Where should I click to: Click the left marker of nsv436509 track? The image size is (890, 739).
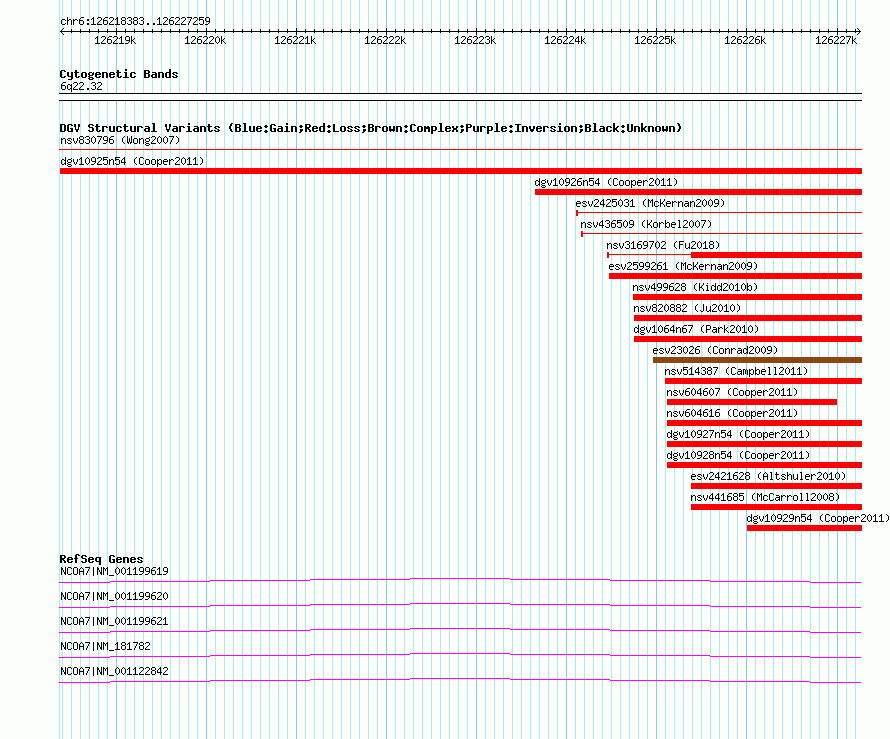click(582, 234)
